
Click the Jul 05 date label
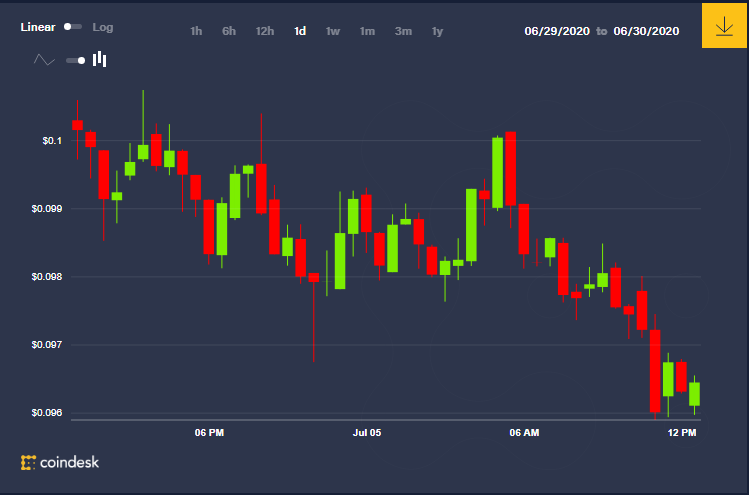(367, 432)
